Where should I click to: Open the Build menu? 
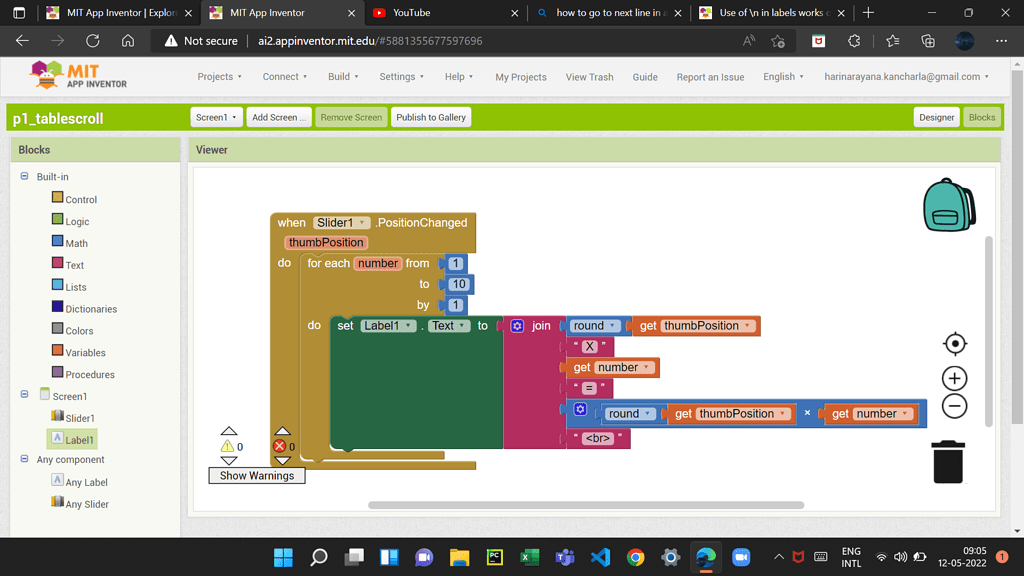tap(342, 76)
